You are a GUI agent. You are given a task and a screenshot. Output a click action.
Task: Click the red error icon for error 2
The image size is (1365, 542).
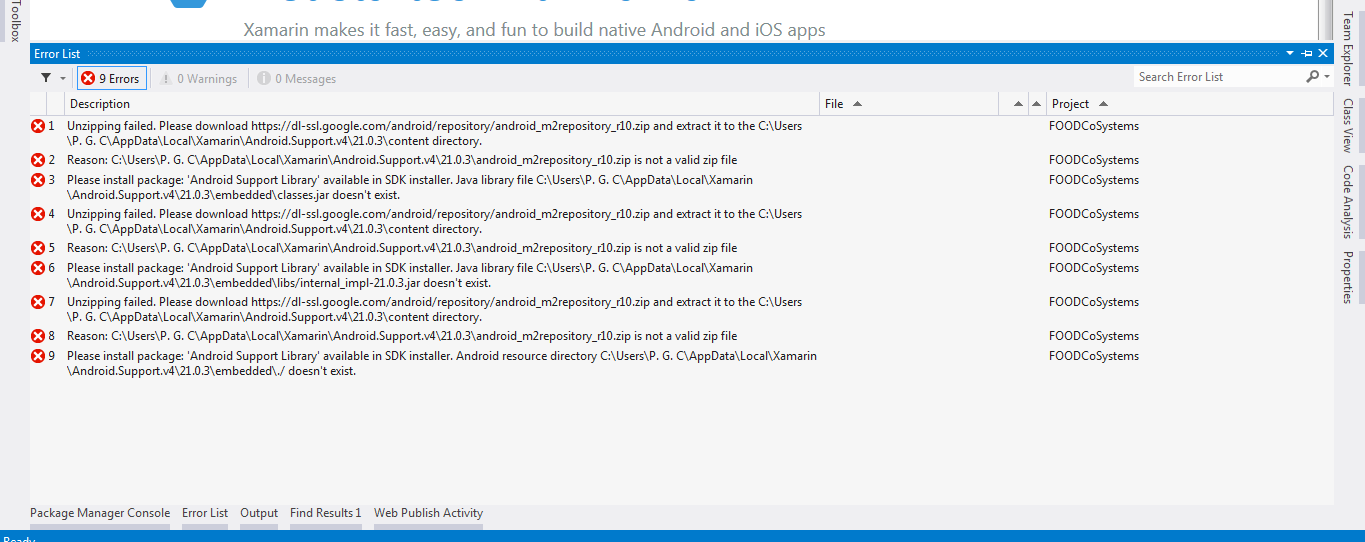38,160
